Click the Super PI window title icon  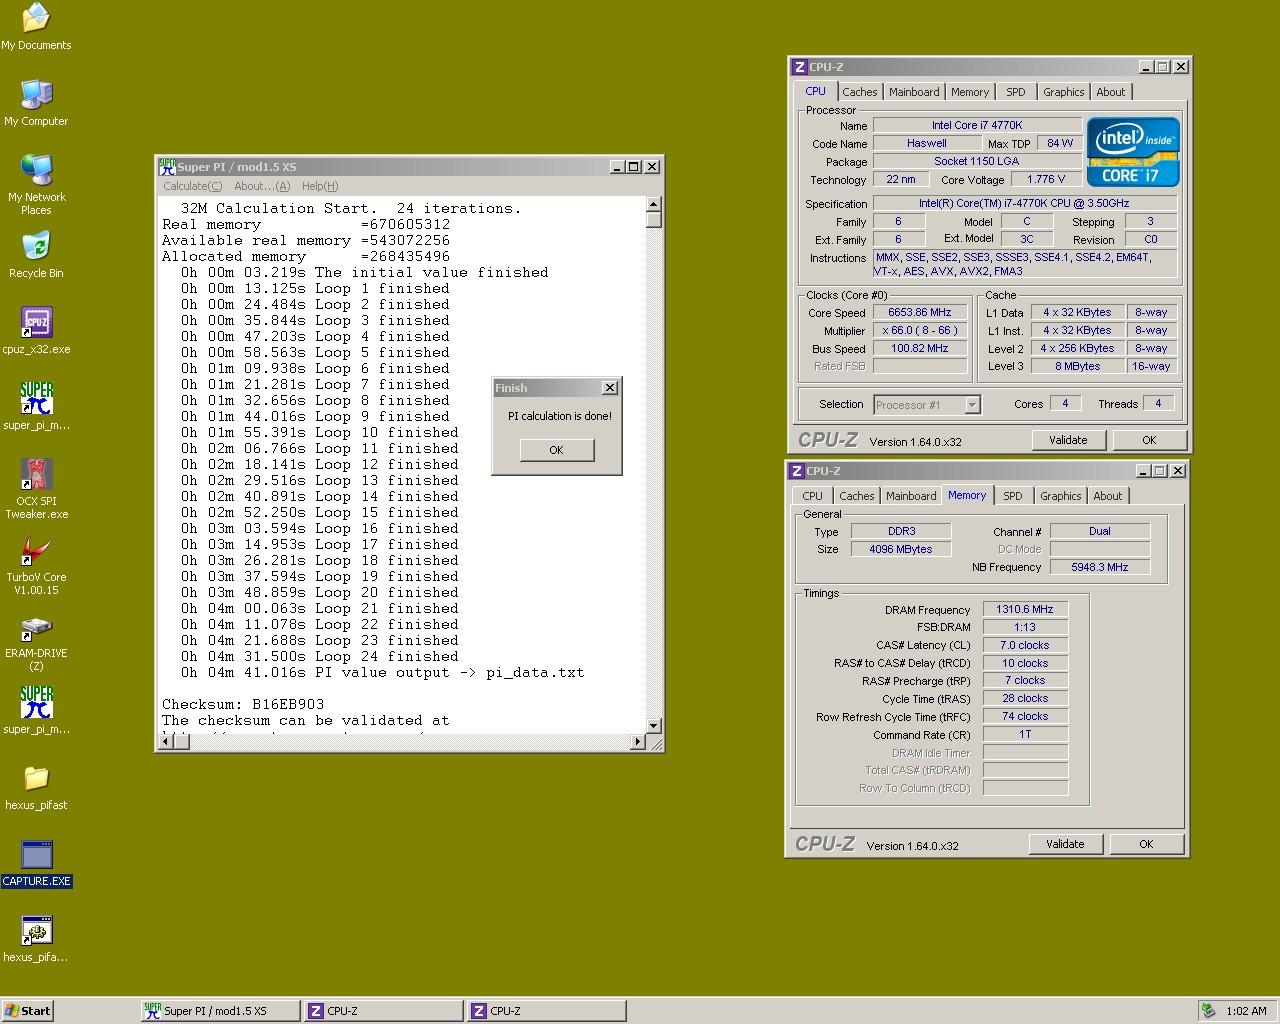pos(167,167)
